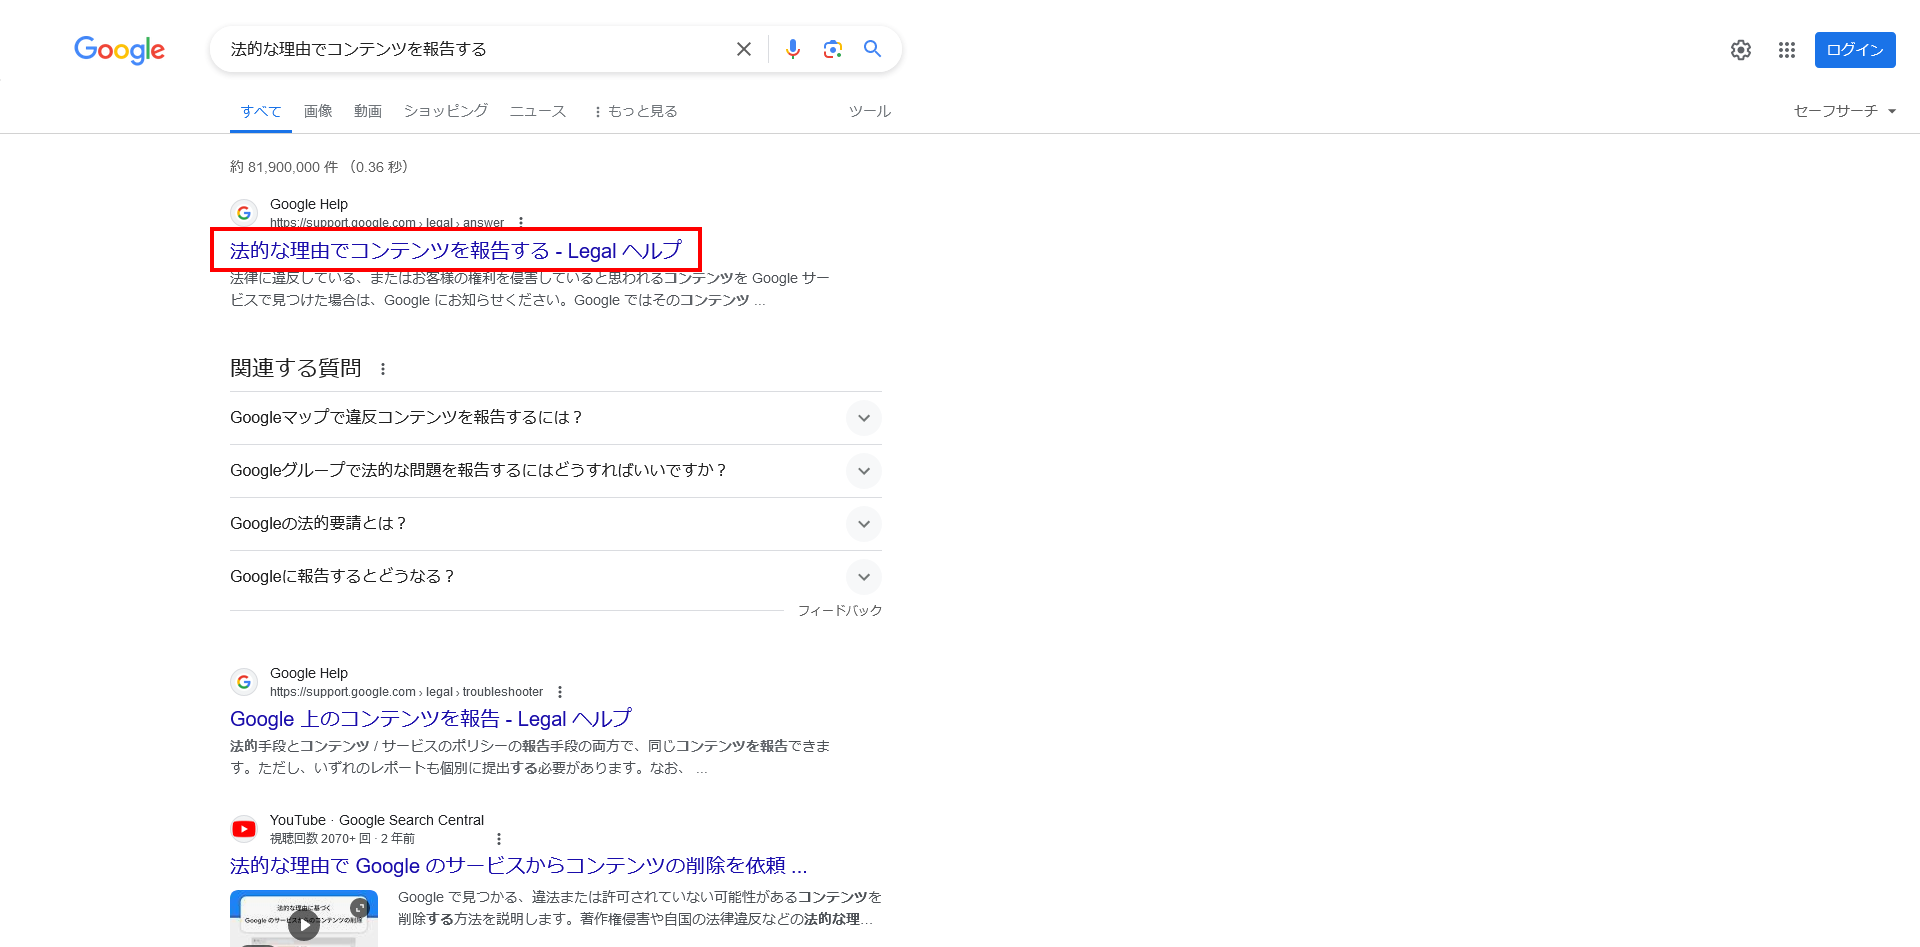Click the ログイン button
Screen dimensions: 1920x947
click(x=1855, y=50)
